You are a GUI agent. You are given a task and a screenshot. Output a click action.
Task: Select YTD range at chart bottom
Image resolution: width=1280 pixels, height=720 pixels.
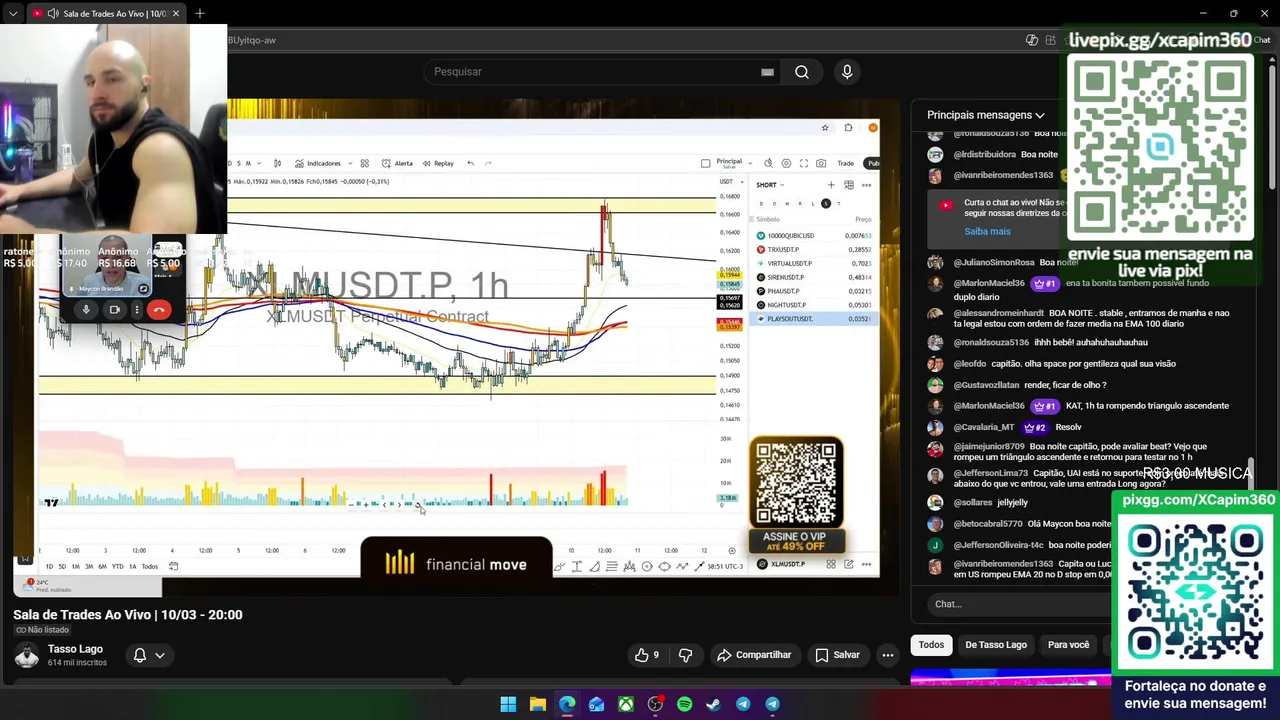click(117, 567)
